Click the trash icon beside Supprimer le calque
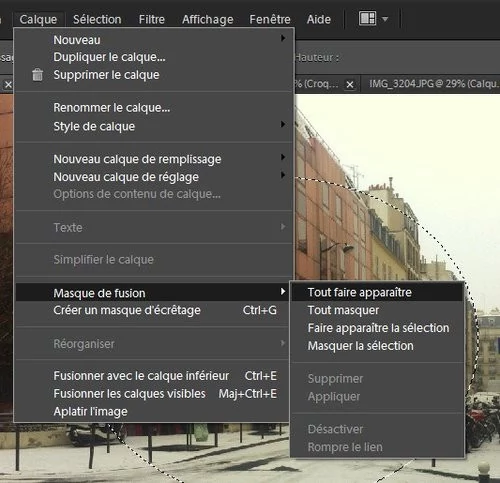The image size is (500, 483). click(37, 75)
